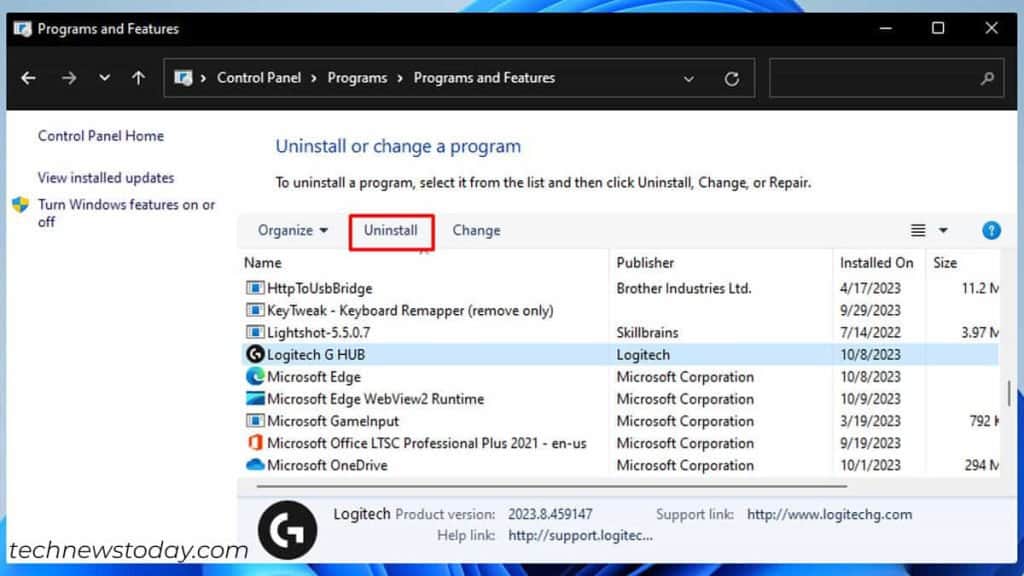Minimize the Programs and Features window

(886, 29)
